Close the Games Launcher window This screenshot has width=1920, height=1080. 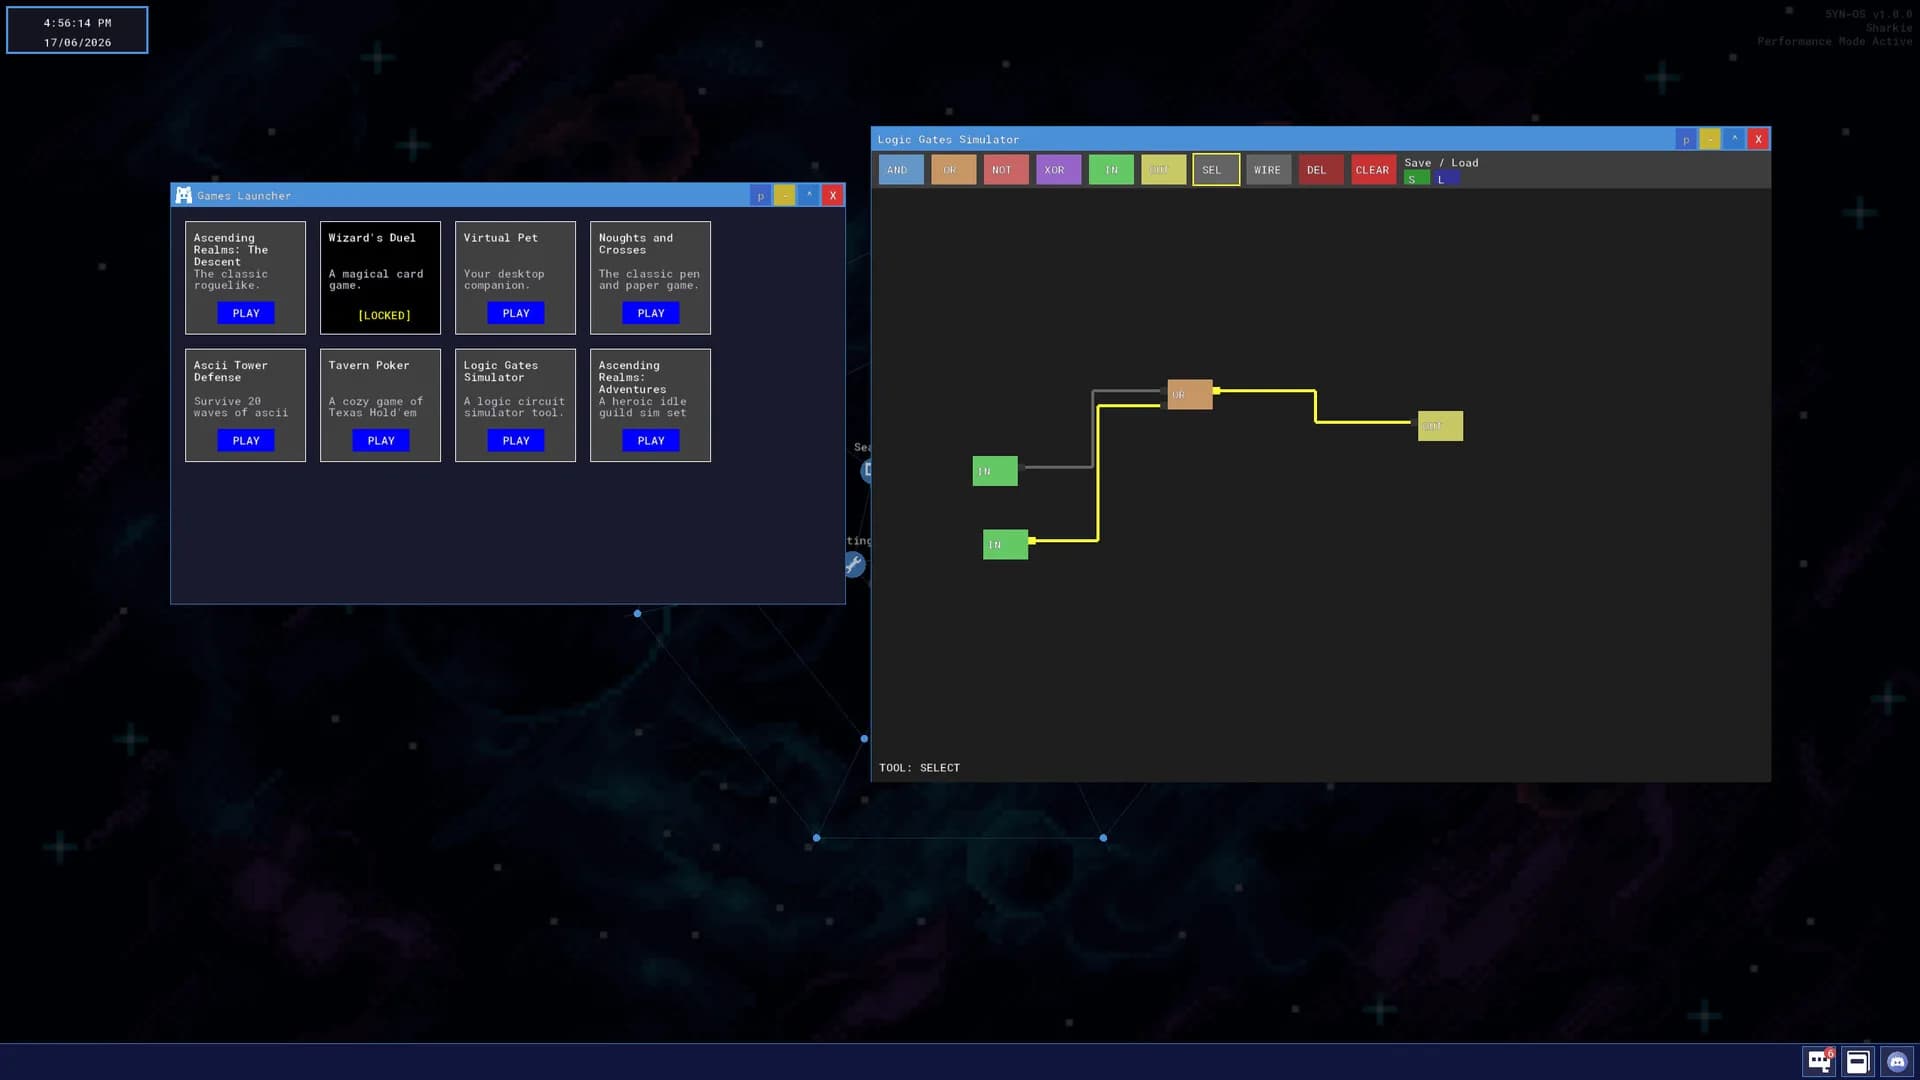tap(833, 195)
